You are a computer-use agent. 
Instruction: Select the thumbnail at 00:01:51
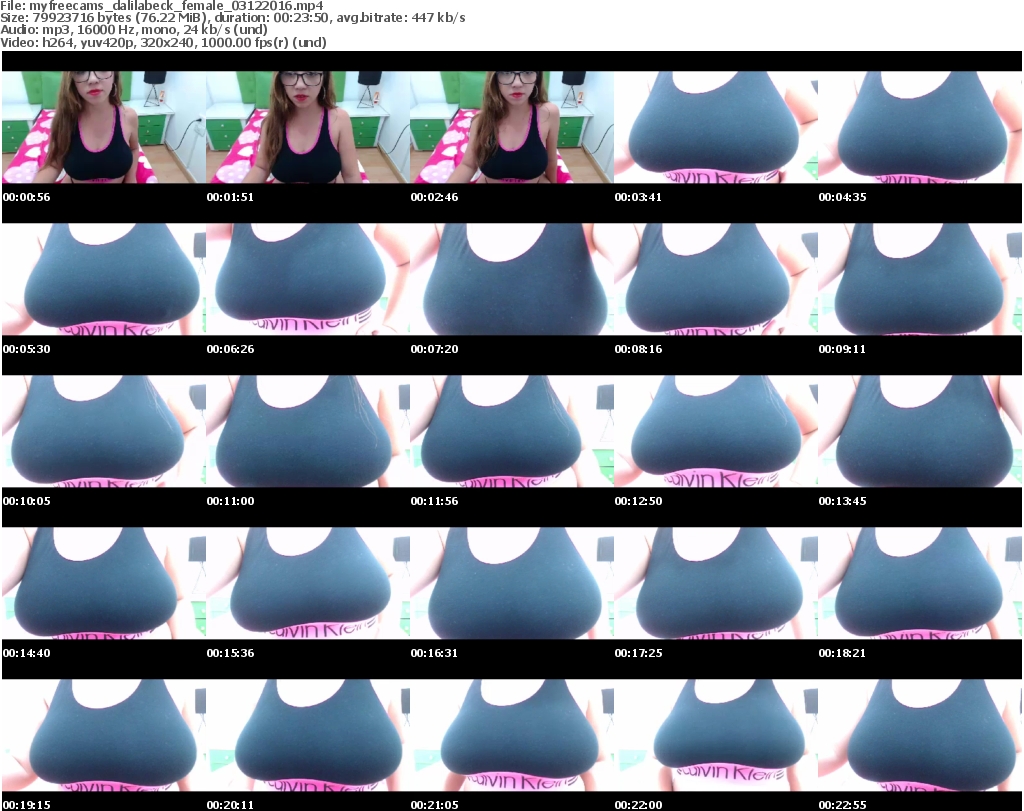tap(308, 127)
